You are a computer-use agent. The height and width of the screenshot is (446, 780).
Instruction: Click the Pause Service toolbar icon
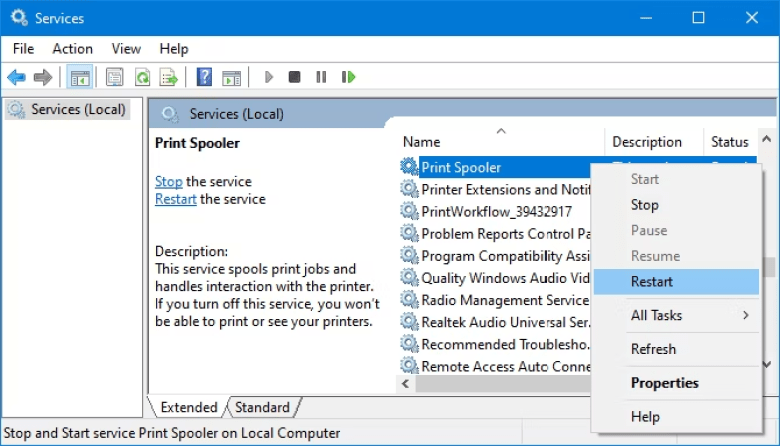(x=321, y=77)
